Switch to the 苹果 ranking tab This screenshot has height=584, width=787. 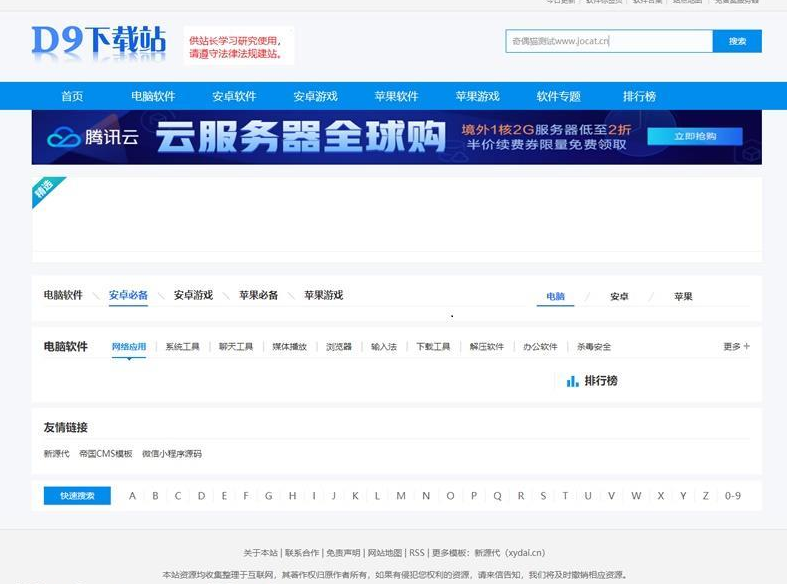684,297
